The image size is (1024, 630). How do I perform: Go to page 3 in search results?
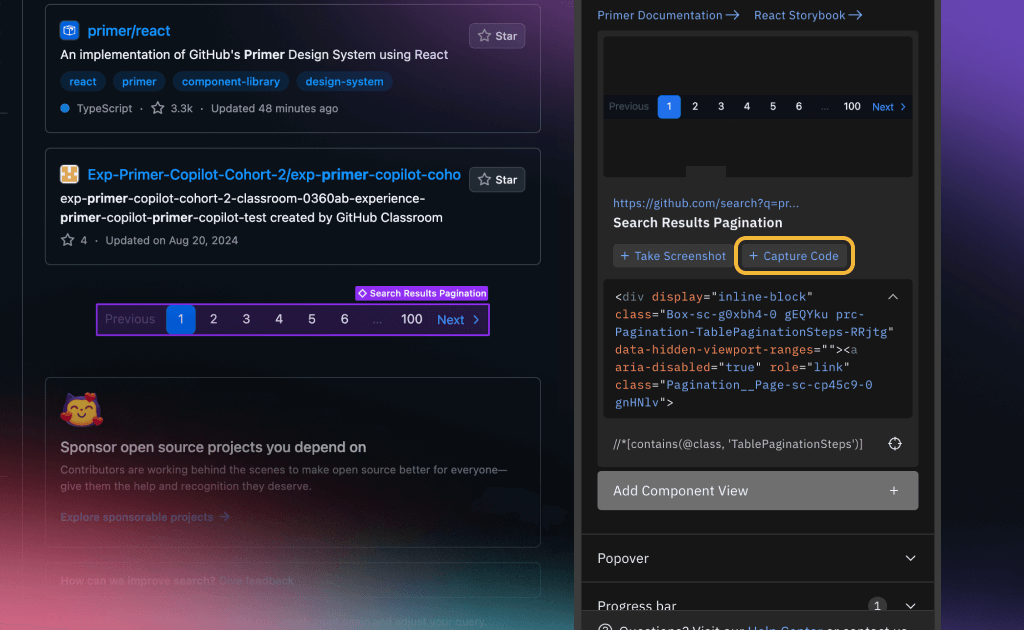coord(246,319)
